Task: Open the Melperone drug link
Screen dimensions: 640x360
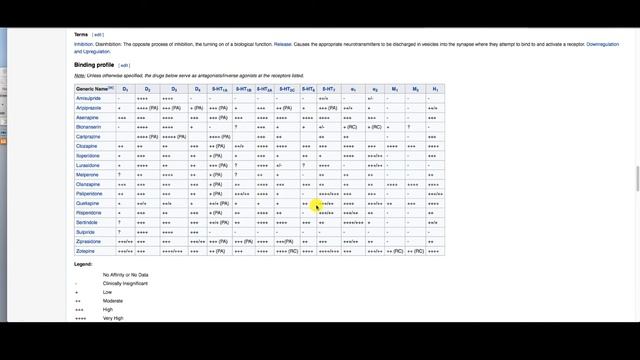Action: point(87,175)
